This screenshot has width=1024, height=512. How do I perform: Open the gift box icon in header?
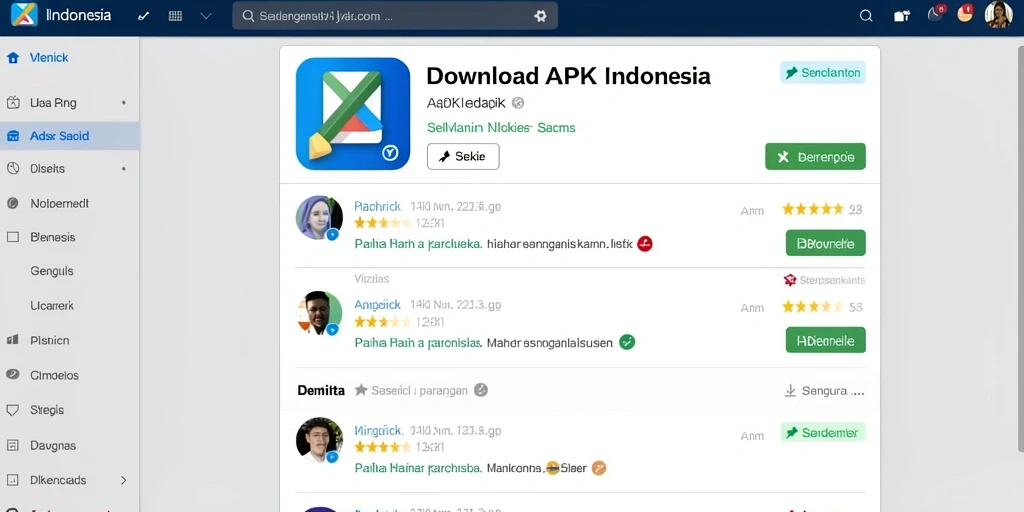tap(902, 16)
